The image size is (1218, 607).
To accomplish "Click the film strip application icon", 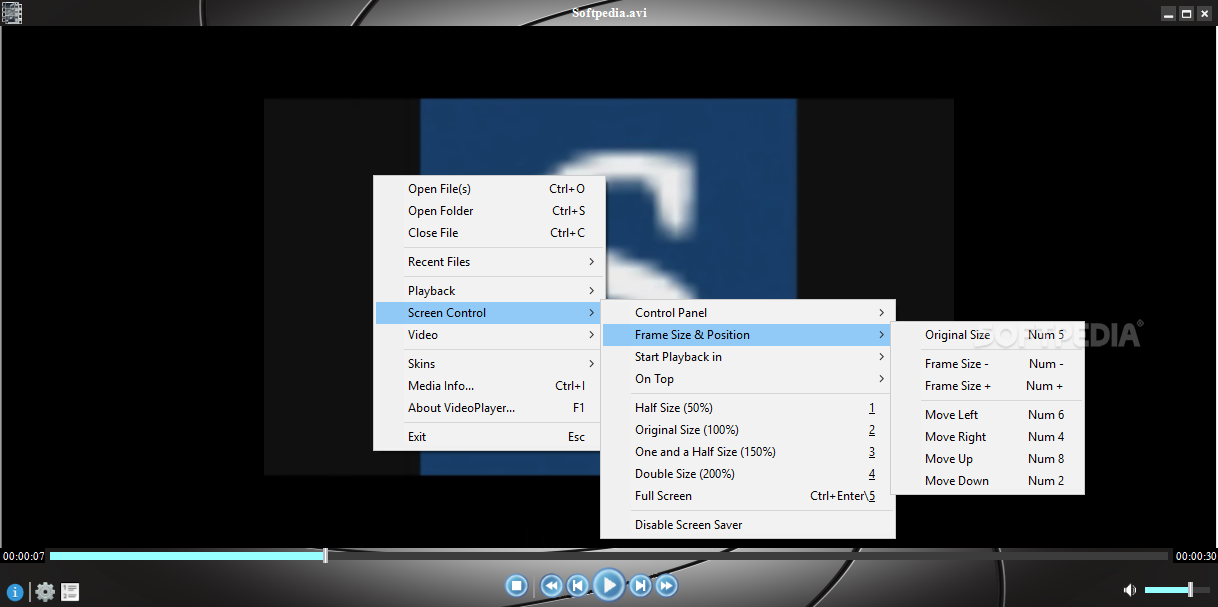I will (x=12, y=13).
